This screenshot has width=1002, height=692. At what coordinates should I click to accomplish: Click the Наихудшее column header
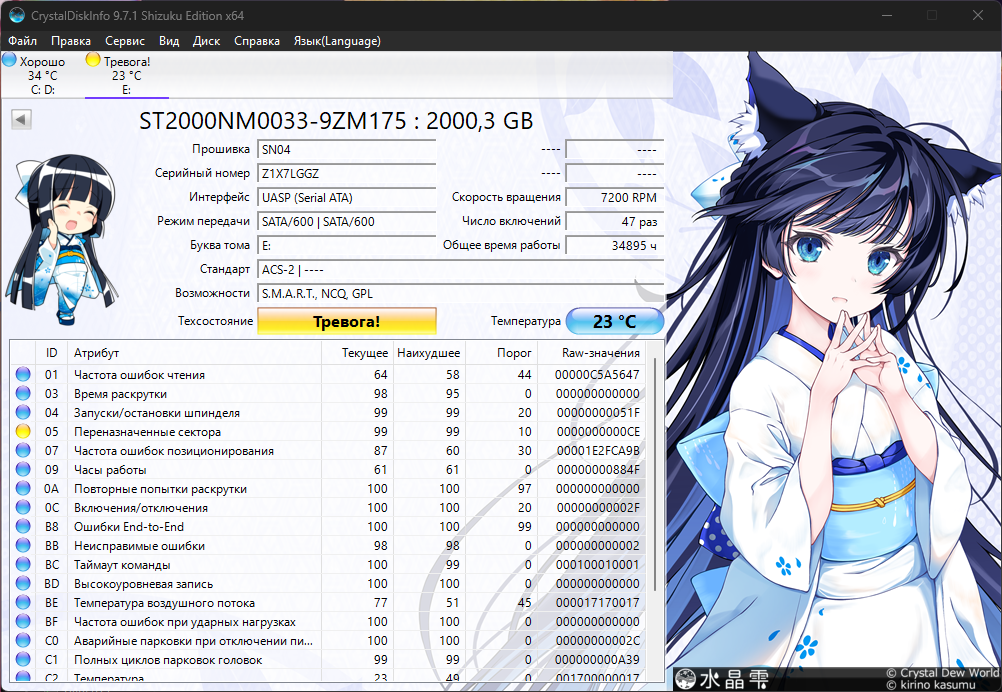click(x=428, y=353)
